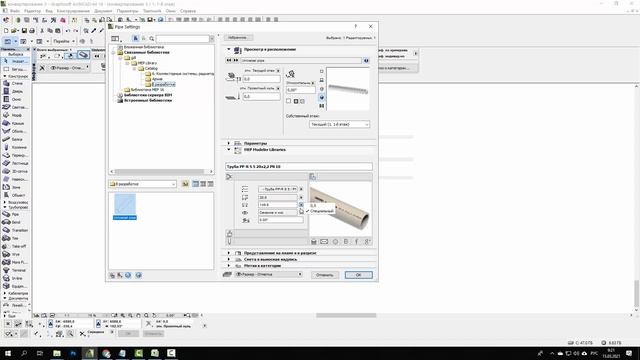640x360 pixels.
Task: Open the Design menu
Action: [73, 11]
